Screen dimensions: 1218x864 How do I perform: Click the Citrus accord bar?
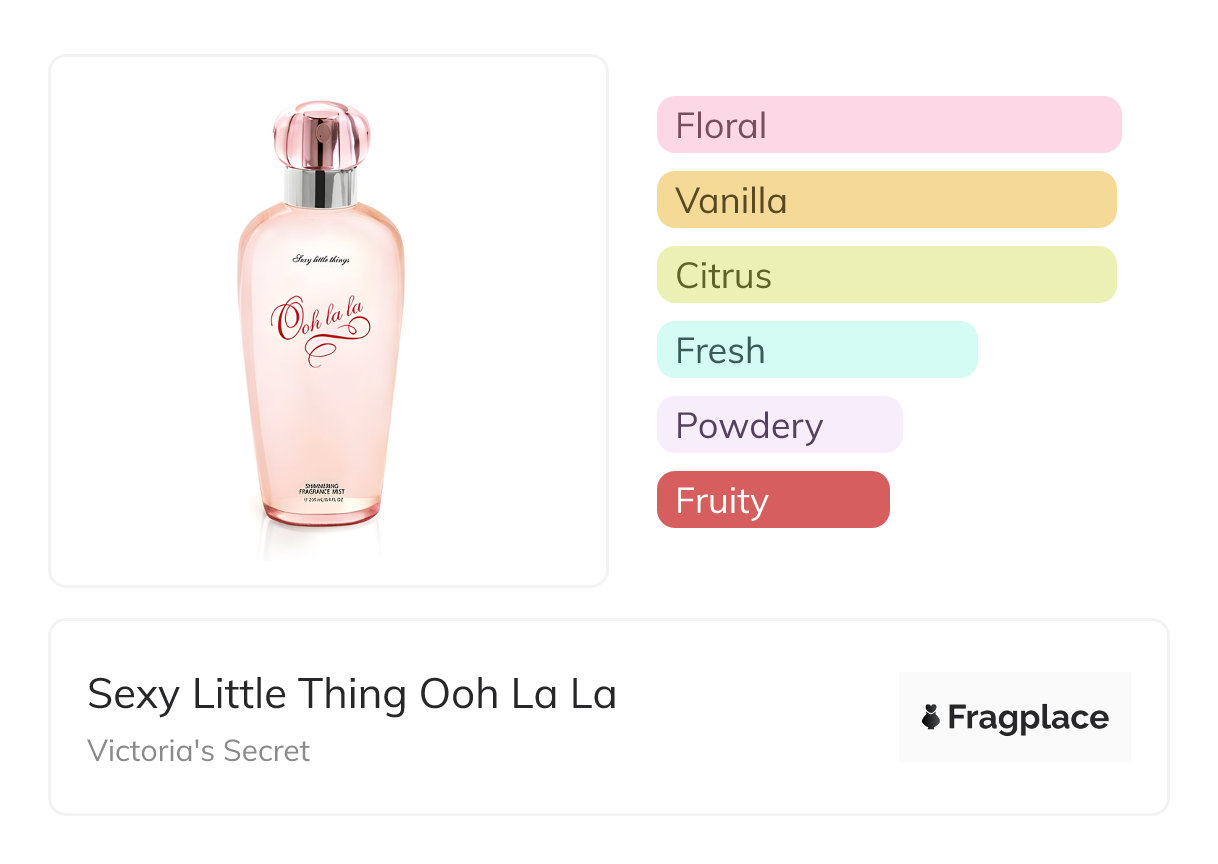886,275
